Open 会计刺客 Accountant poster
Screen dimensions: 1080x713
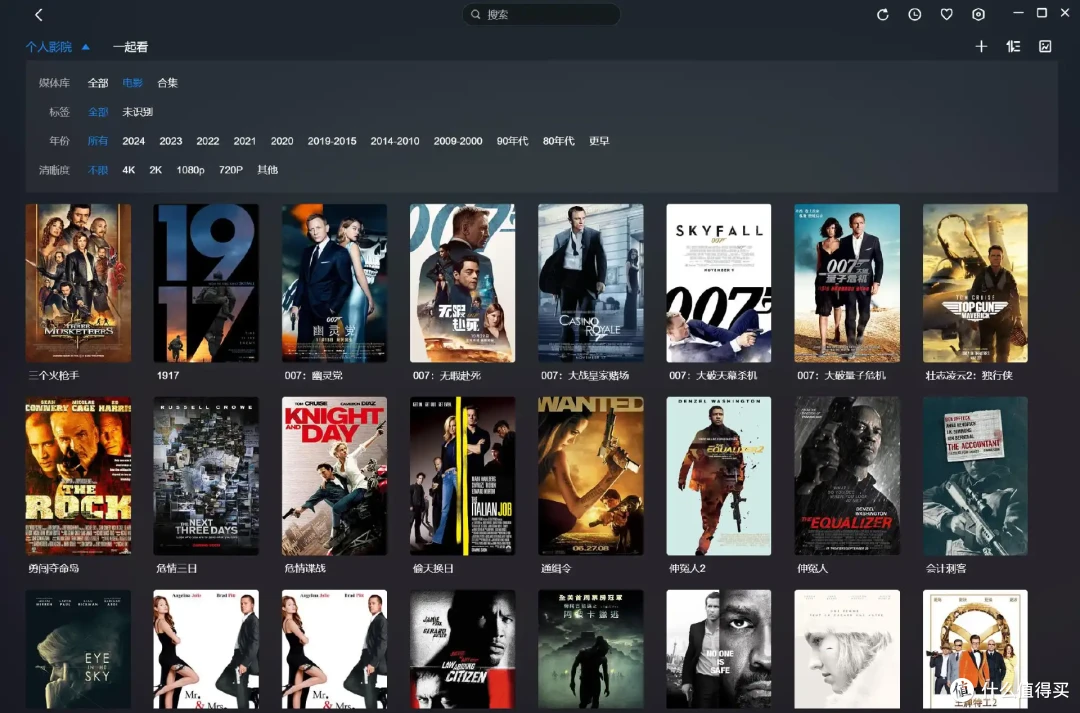975,475
